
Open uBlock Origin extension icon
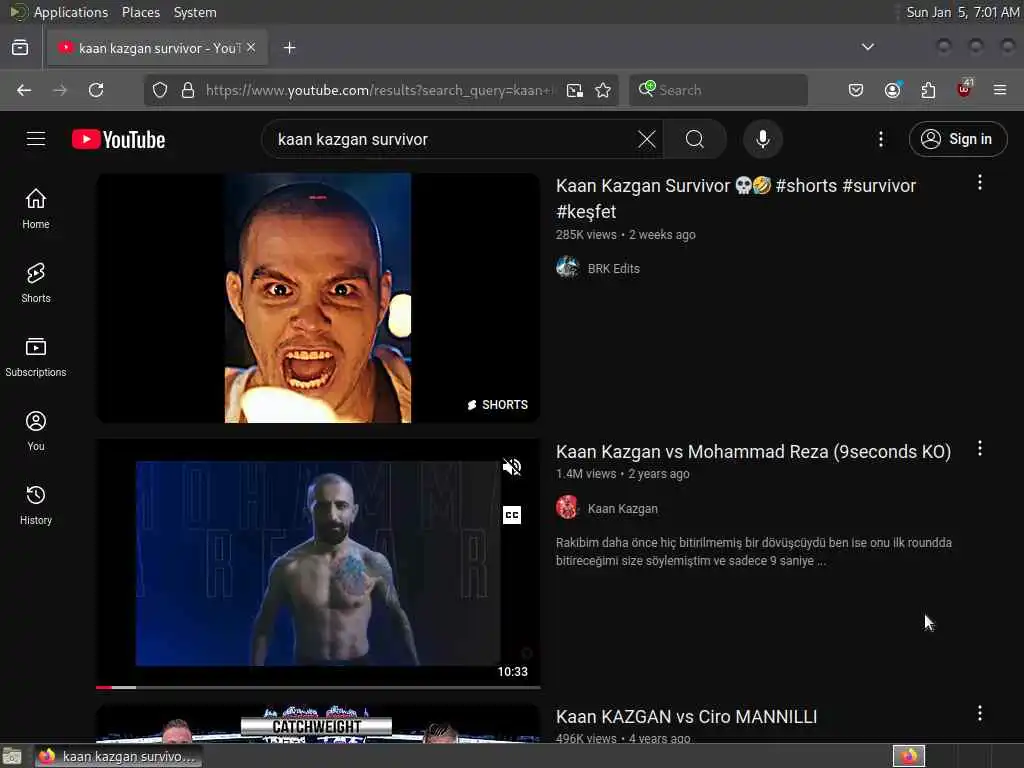coord(964,89)
